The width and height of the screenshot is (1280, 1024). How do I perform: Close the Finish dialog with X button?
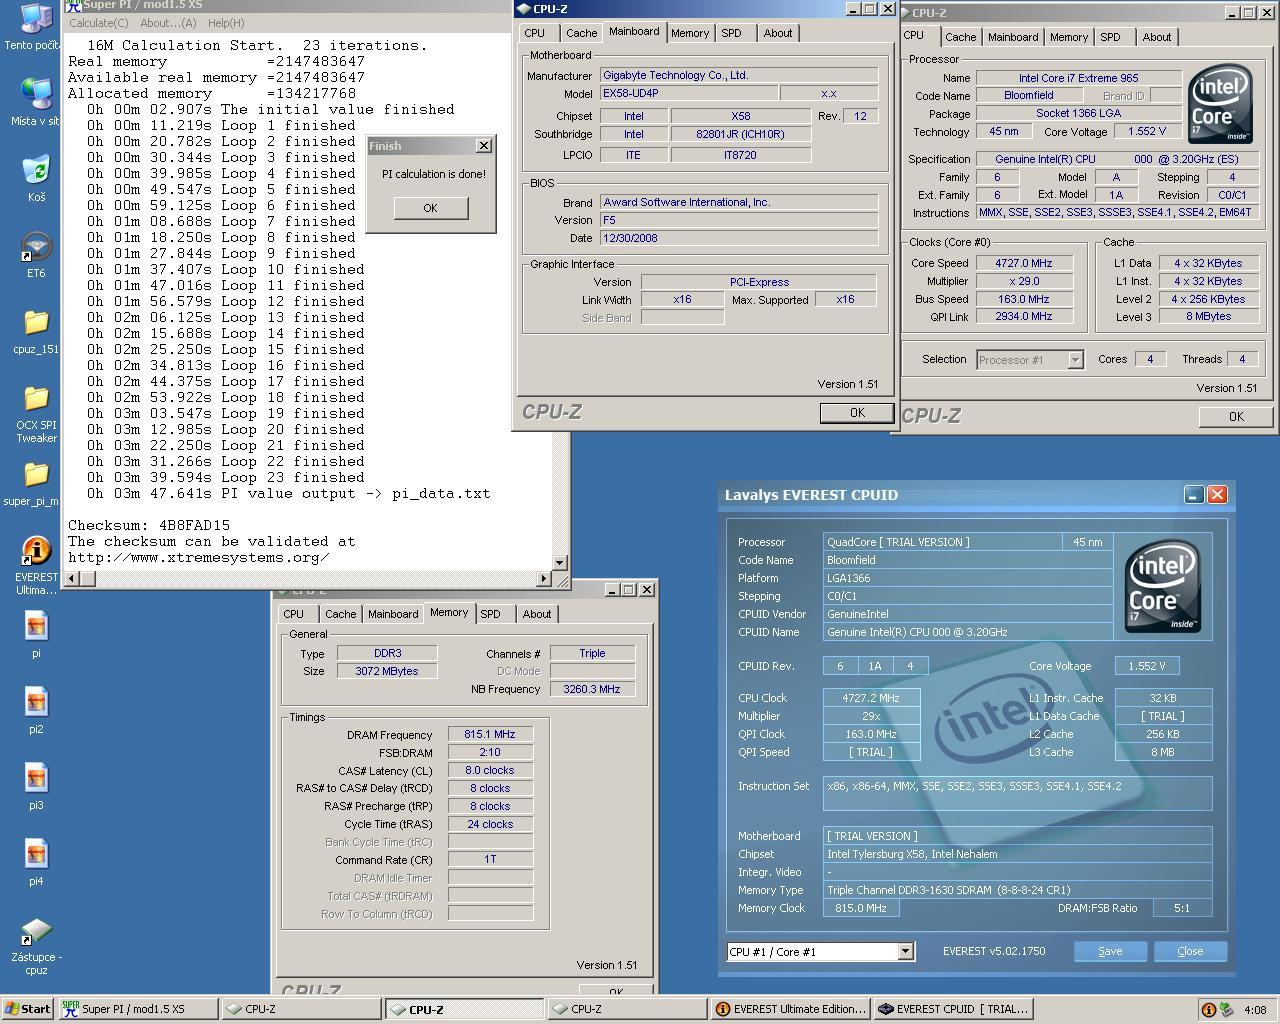[x=484, y=146]
